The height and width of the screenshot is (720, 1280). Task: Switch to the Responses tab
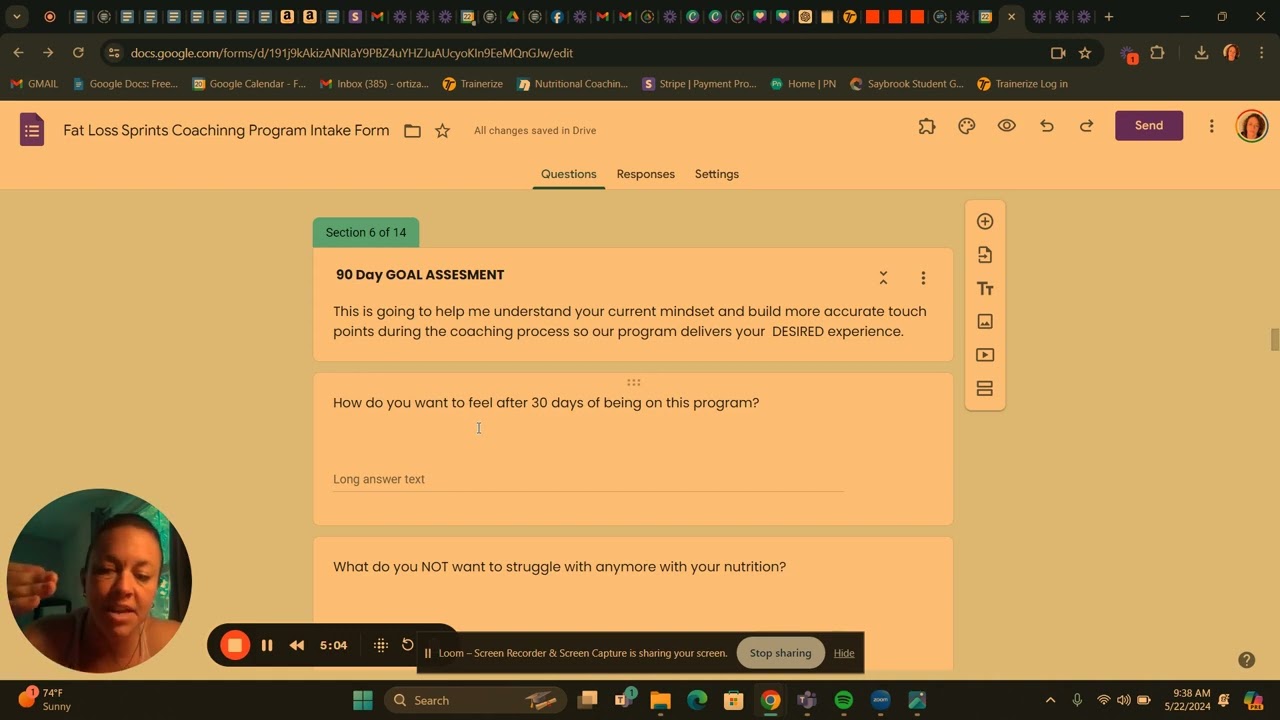click(x=645, y=174)
